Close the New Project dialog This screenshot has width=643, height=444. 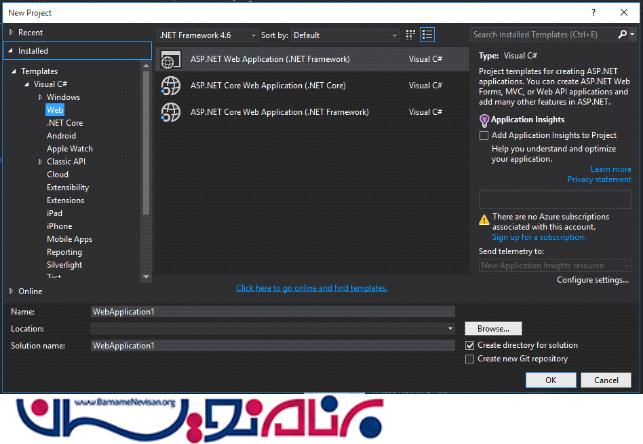pos(624,13)
